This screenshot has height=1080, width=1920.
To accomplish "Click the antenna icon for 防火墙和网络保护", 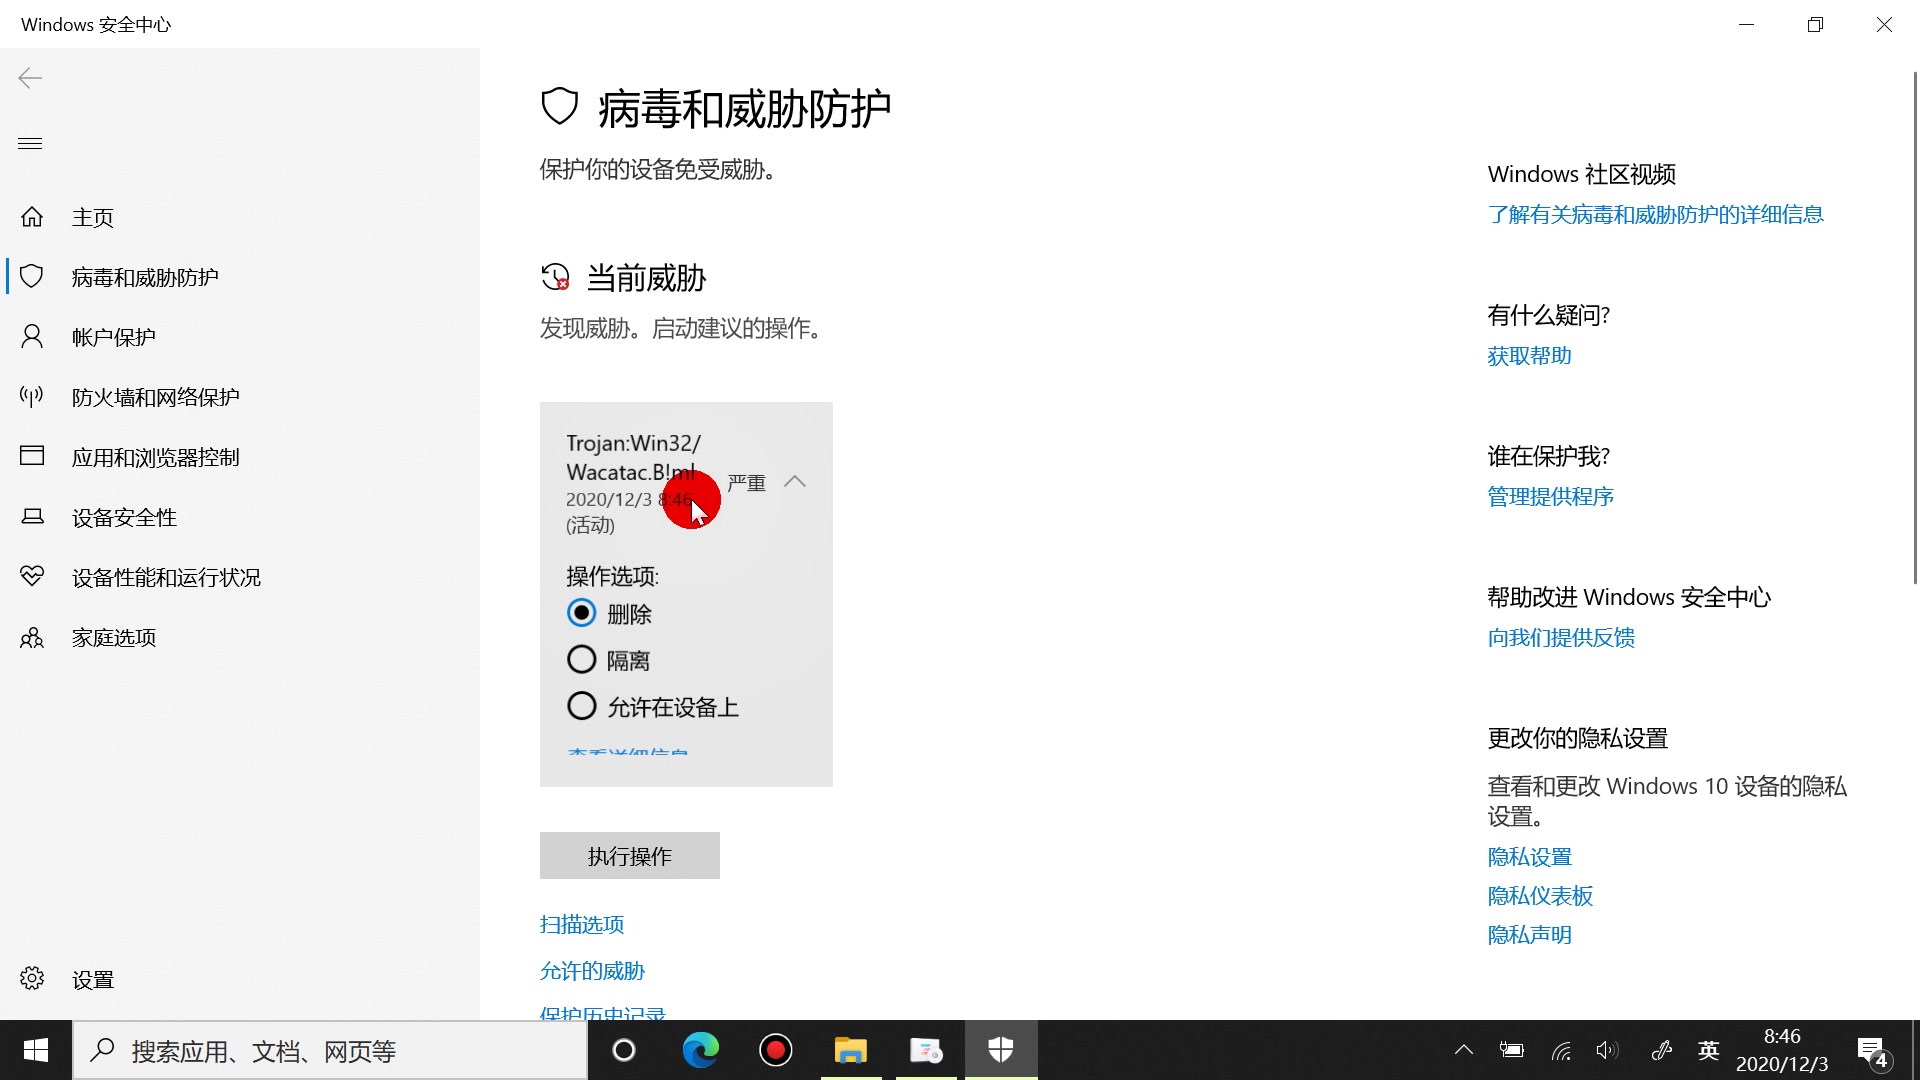I will (32, 397).
